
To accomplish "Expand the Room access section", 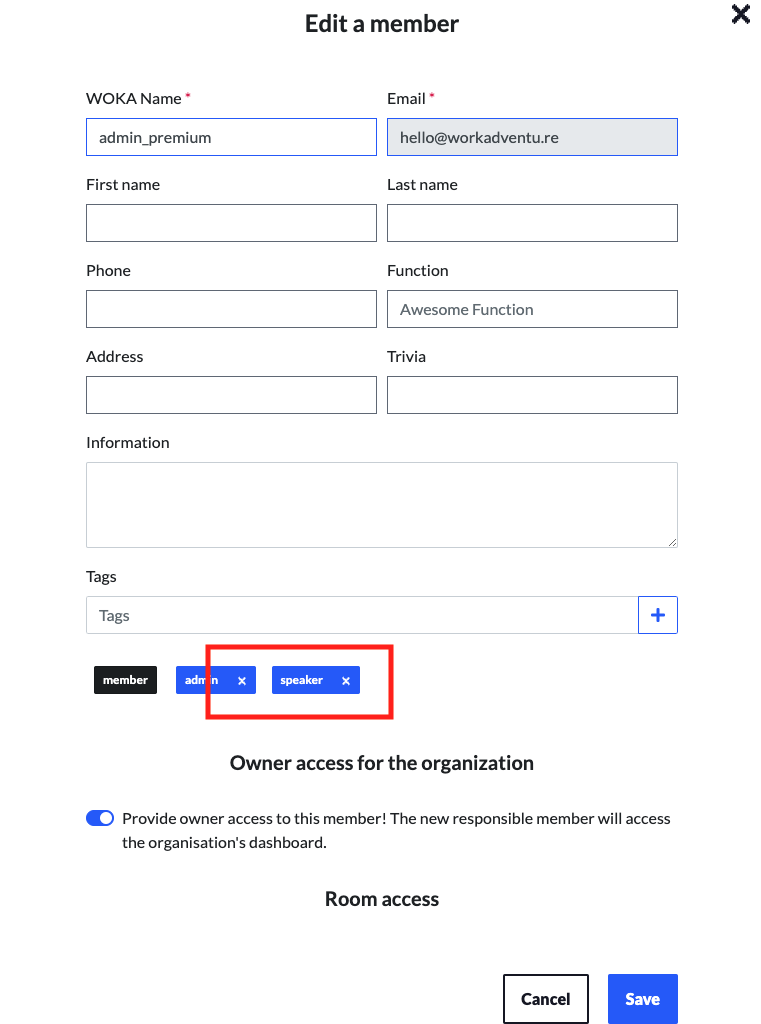I will pos(381,898).
